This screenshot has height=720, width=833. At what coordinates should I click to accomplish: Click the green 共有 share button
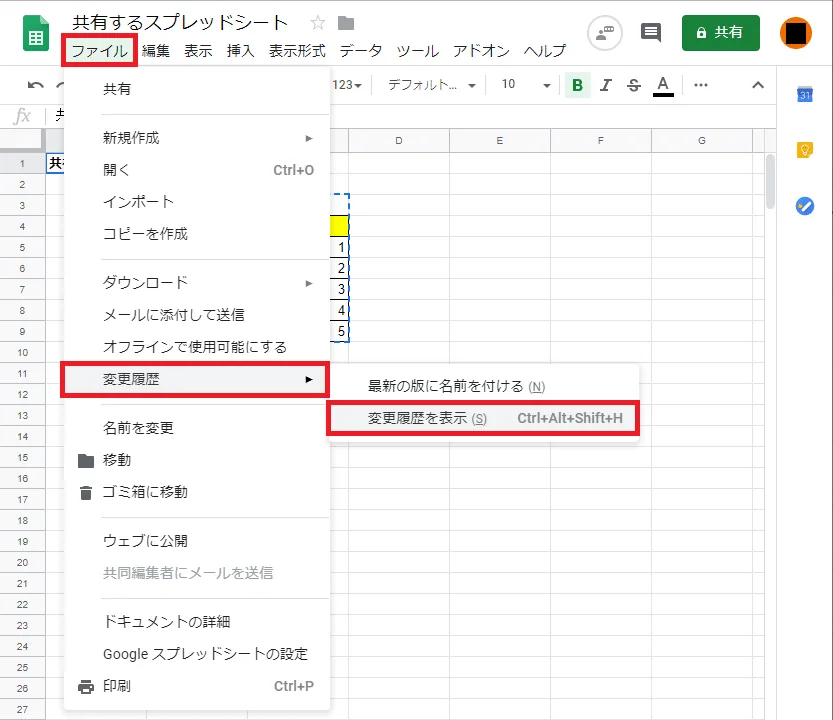tap(720, 33)
